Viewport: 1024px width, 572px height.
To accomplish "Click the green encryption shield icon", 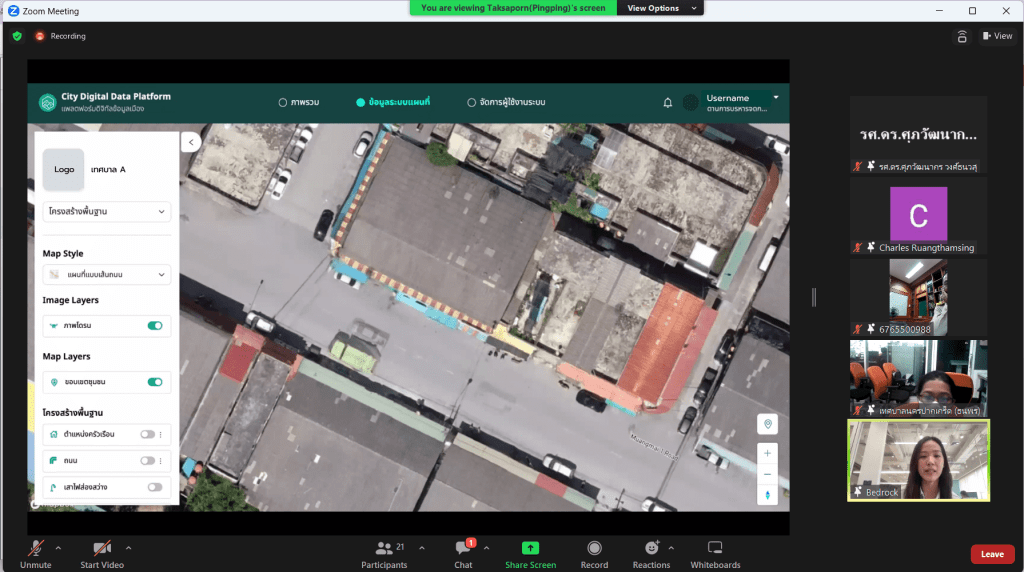I will [17, 36].
